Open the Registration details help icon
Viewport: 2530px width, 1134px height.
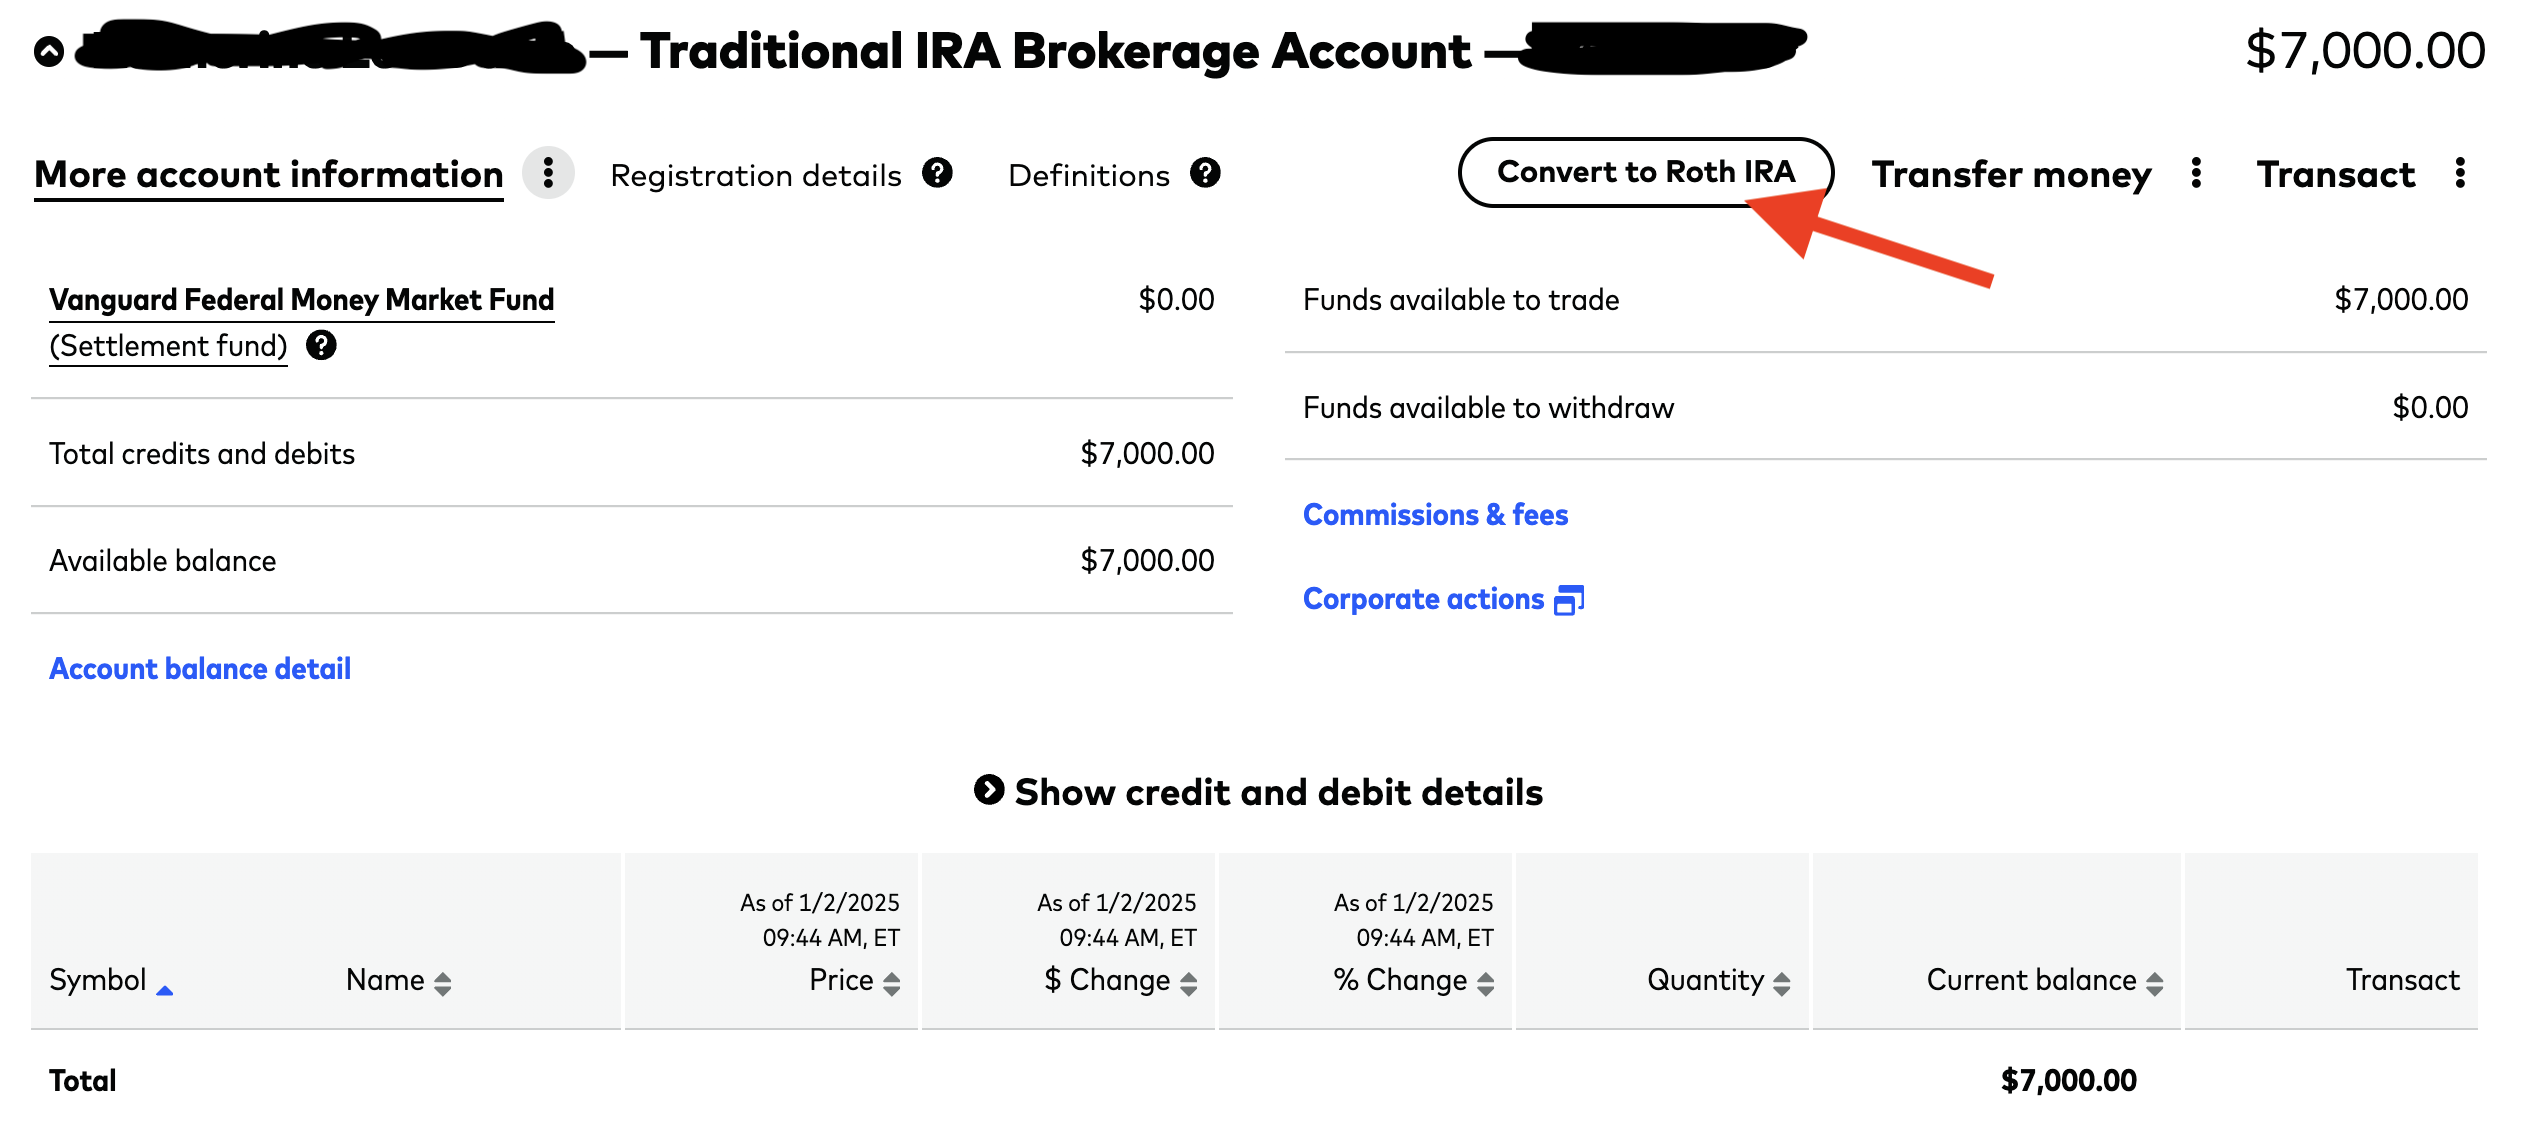937,173
